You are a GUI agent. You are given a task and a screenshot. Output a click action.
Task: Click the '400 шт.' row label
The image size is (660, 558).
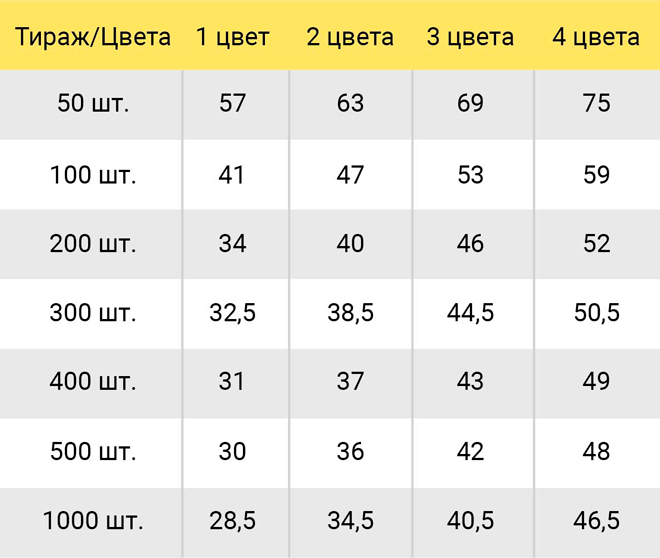coord(93,381)
